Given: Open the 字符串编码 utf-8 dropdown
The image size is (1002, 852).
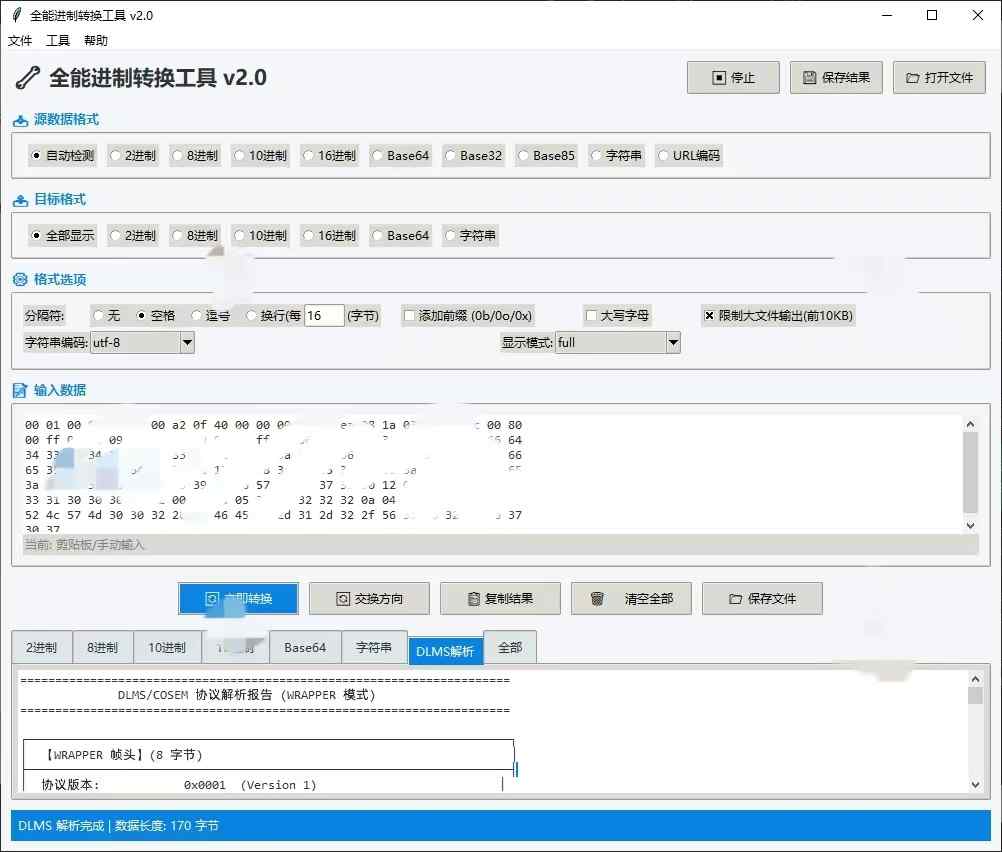Looking at the screenshot, I should [x=187, y=343].
